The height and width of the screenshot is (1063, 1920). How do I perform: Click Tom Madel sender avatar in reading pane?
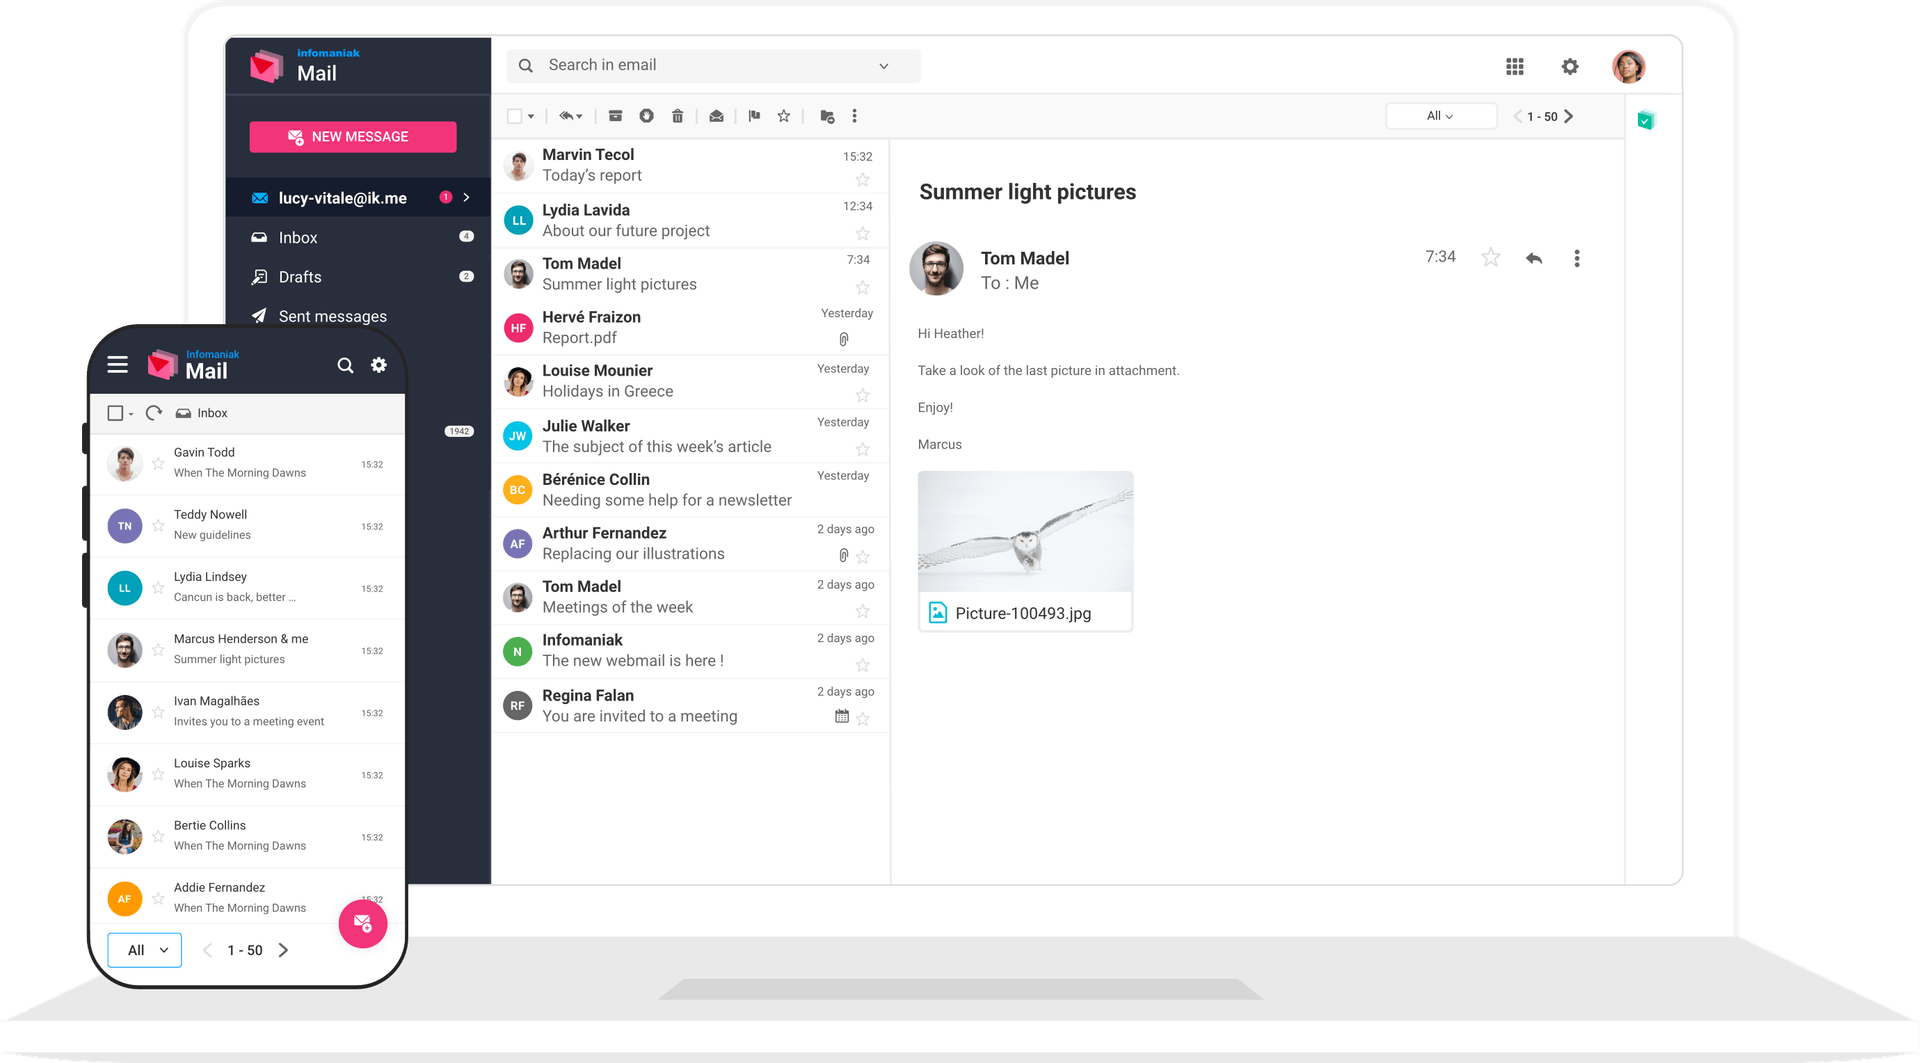pyautogui.click(x=936, y=268)
